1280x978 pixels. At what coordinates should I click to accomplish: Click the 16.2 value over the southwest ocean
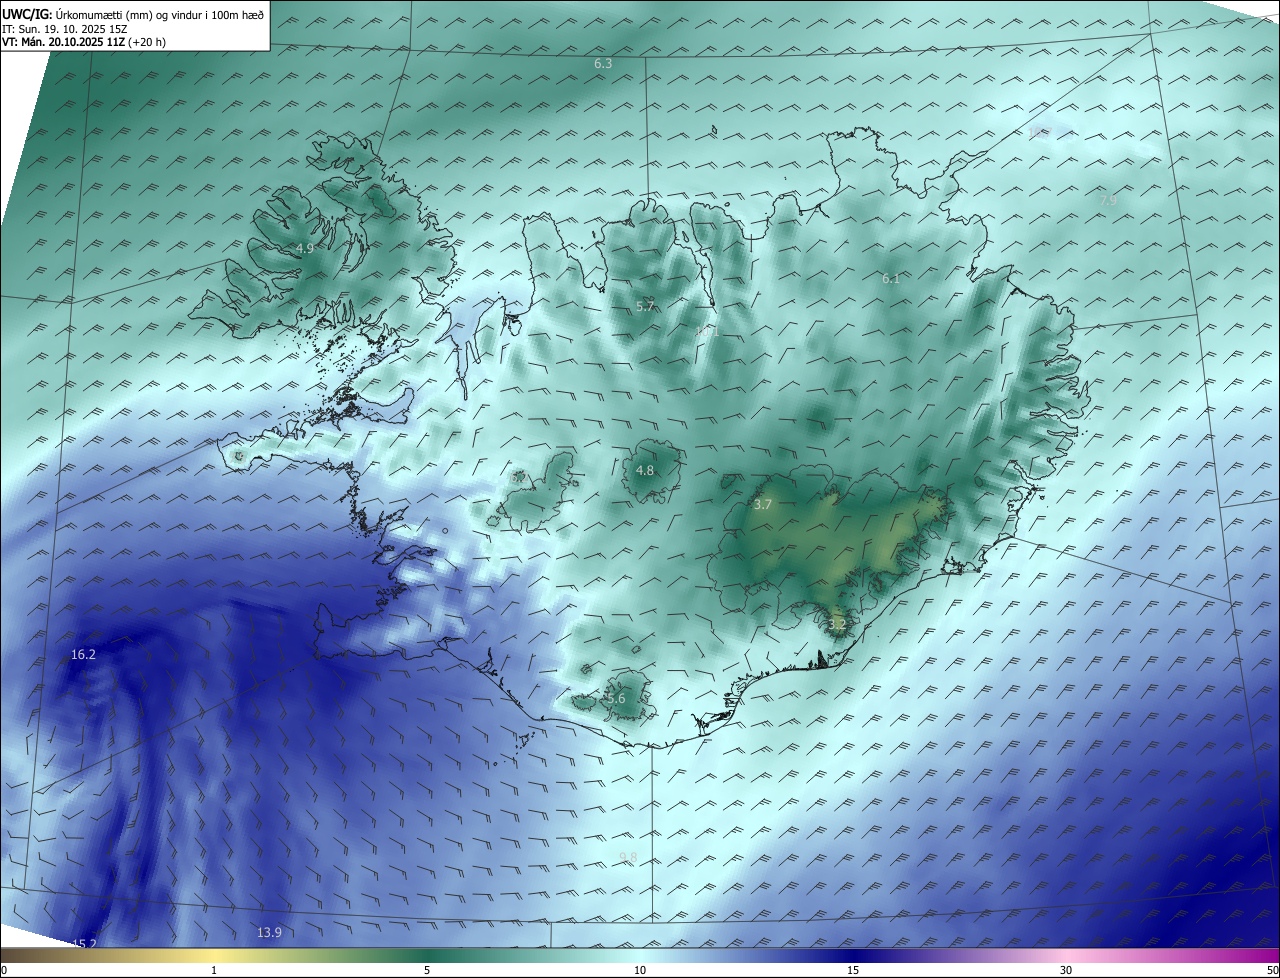[83, 655]
